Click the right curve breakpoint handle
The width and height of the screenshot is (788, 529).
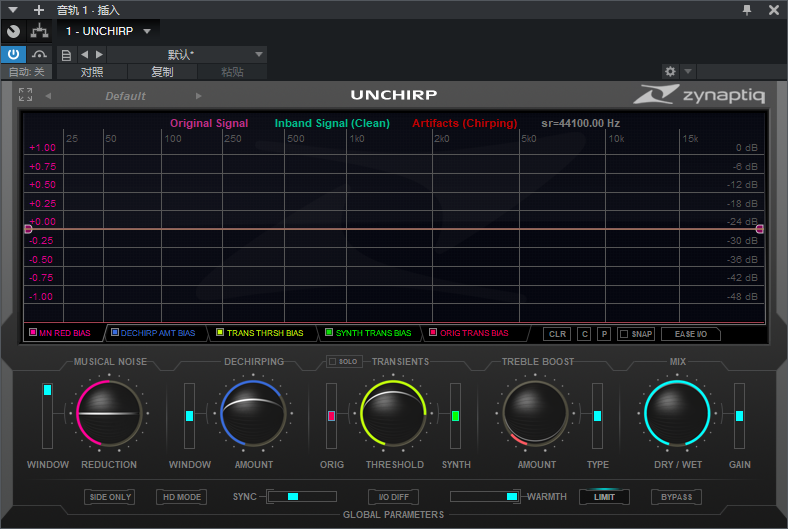759,229
